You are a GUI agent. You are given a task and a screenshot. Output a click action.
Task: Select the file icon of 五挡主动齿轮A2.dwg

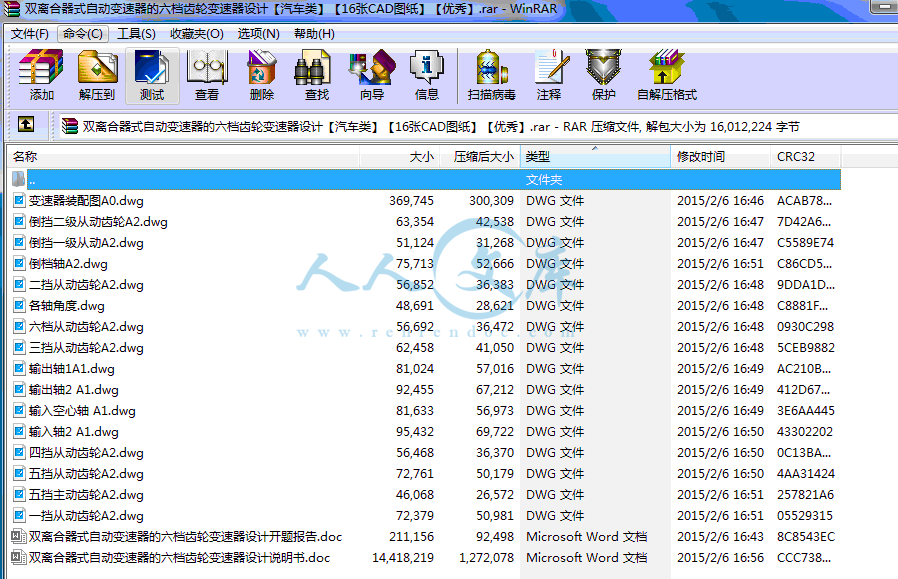point(19,494)
